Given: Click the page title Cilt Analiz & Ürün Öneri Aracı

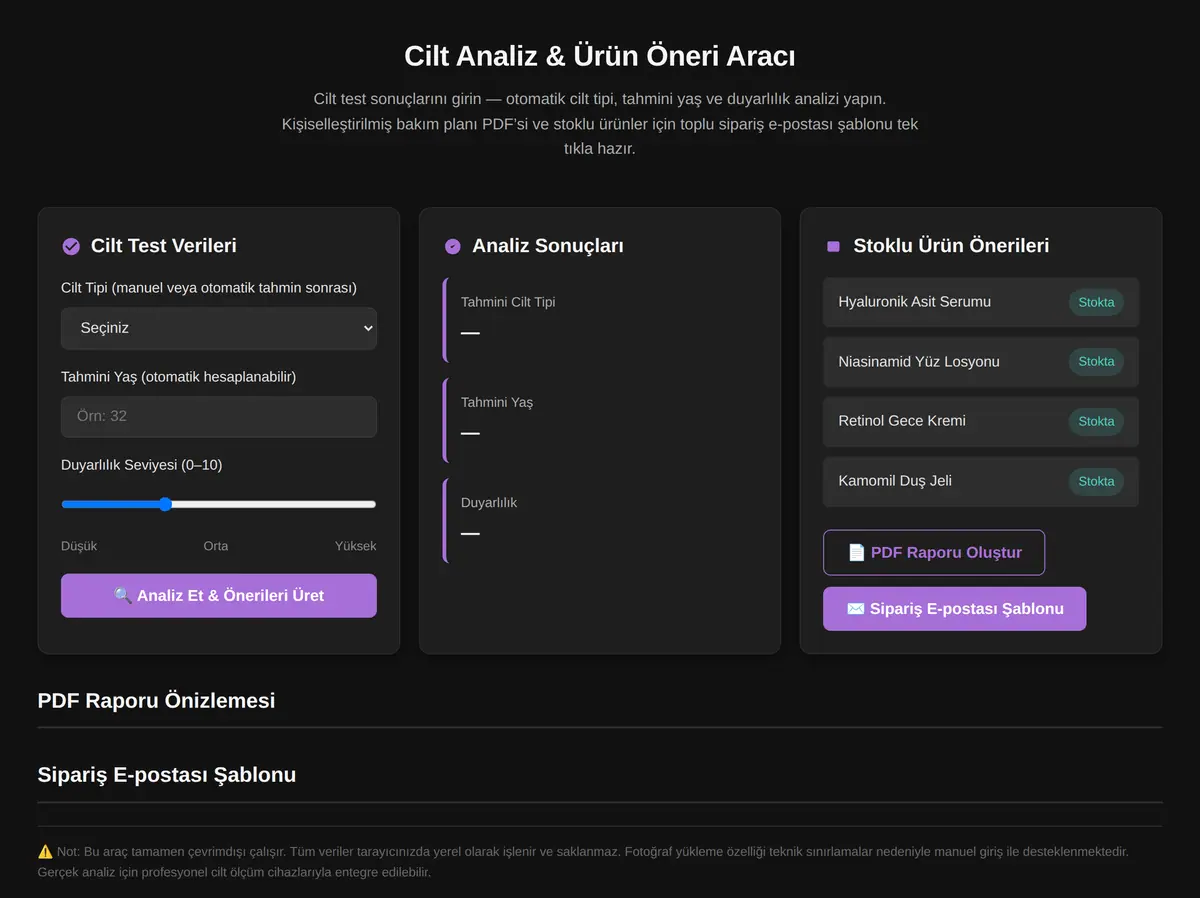Looking at the screenshot, I should point(600,56).
